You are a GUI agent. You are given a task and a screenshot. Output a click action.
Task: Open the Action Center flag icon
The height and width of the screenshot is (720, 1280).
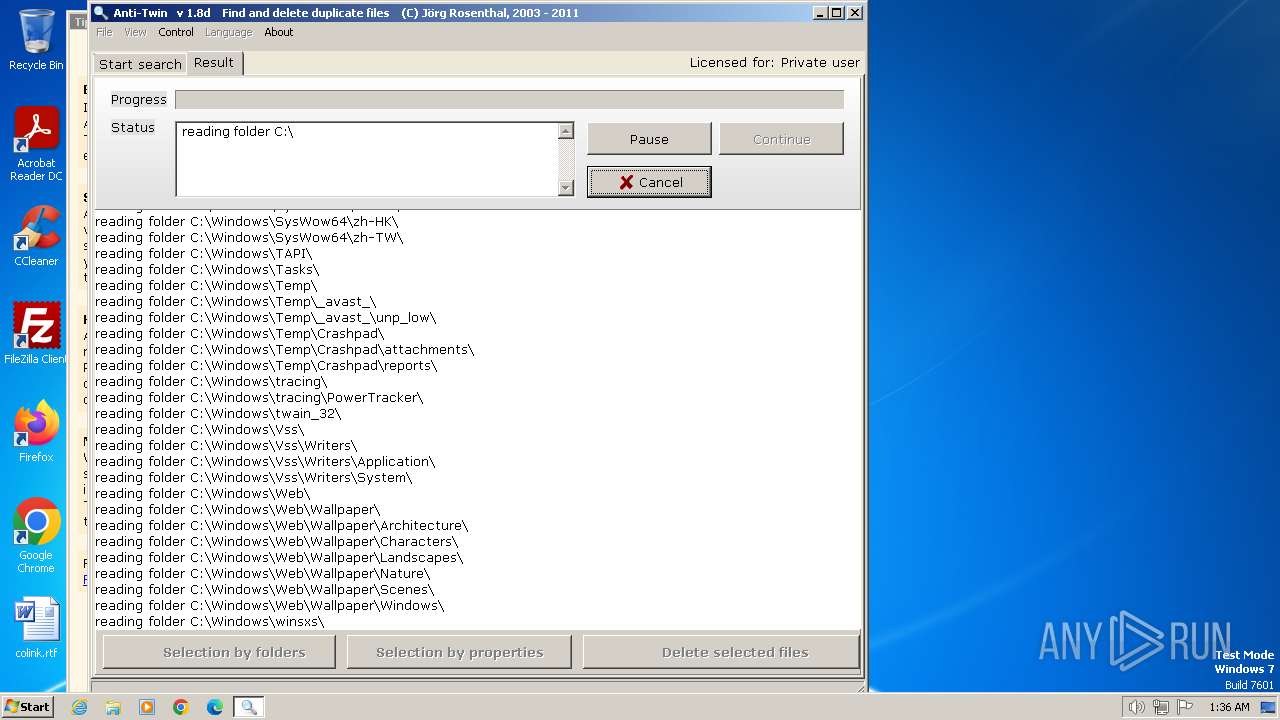[1184, 707]
